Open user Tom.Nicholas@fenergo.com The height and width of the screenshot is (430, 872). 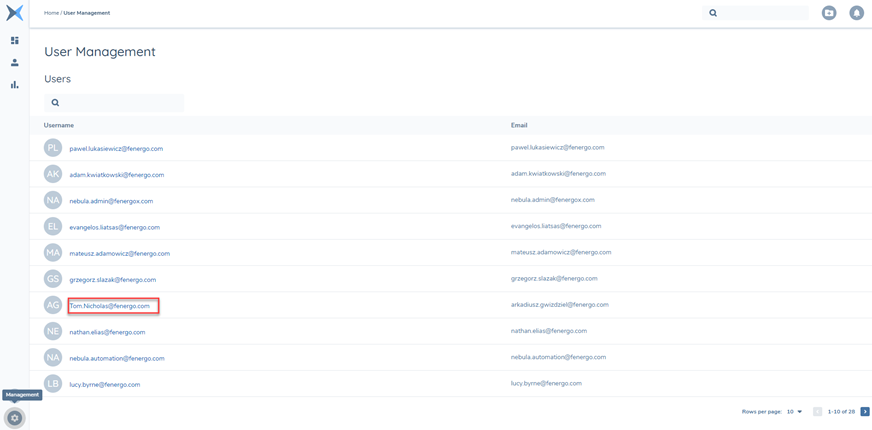[110, 306]
